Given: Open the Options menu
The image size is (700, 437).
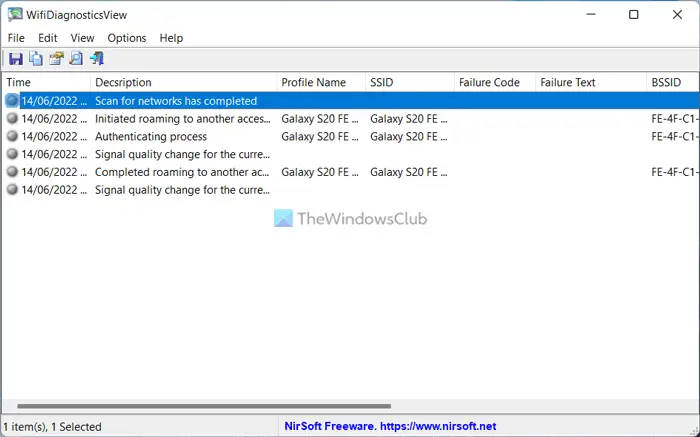Looking at the screenshot, I should [x=127, y=38].
